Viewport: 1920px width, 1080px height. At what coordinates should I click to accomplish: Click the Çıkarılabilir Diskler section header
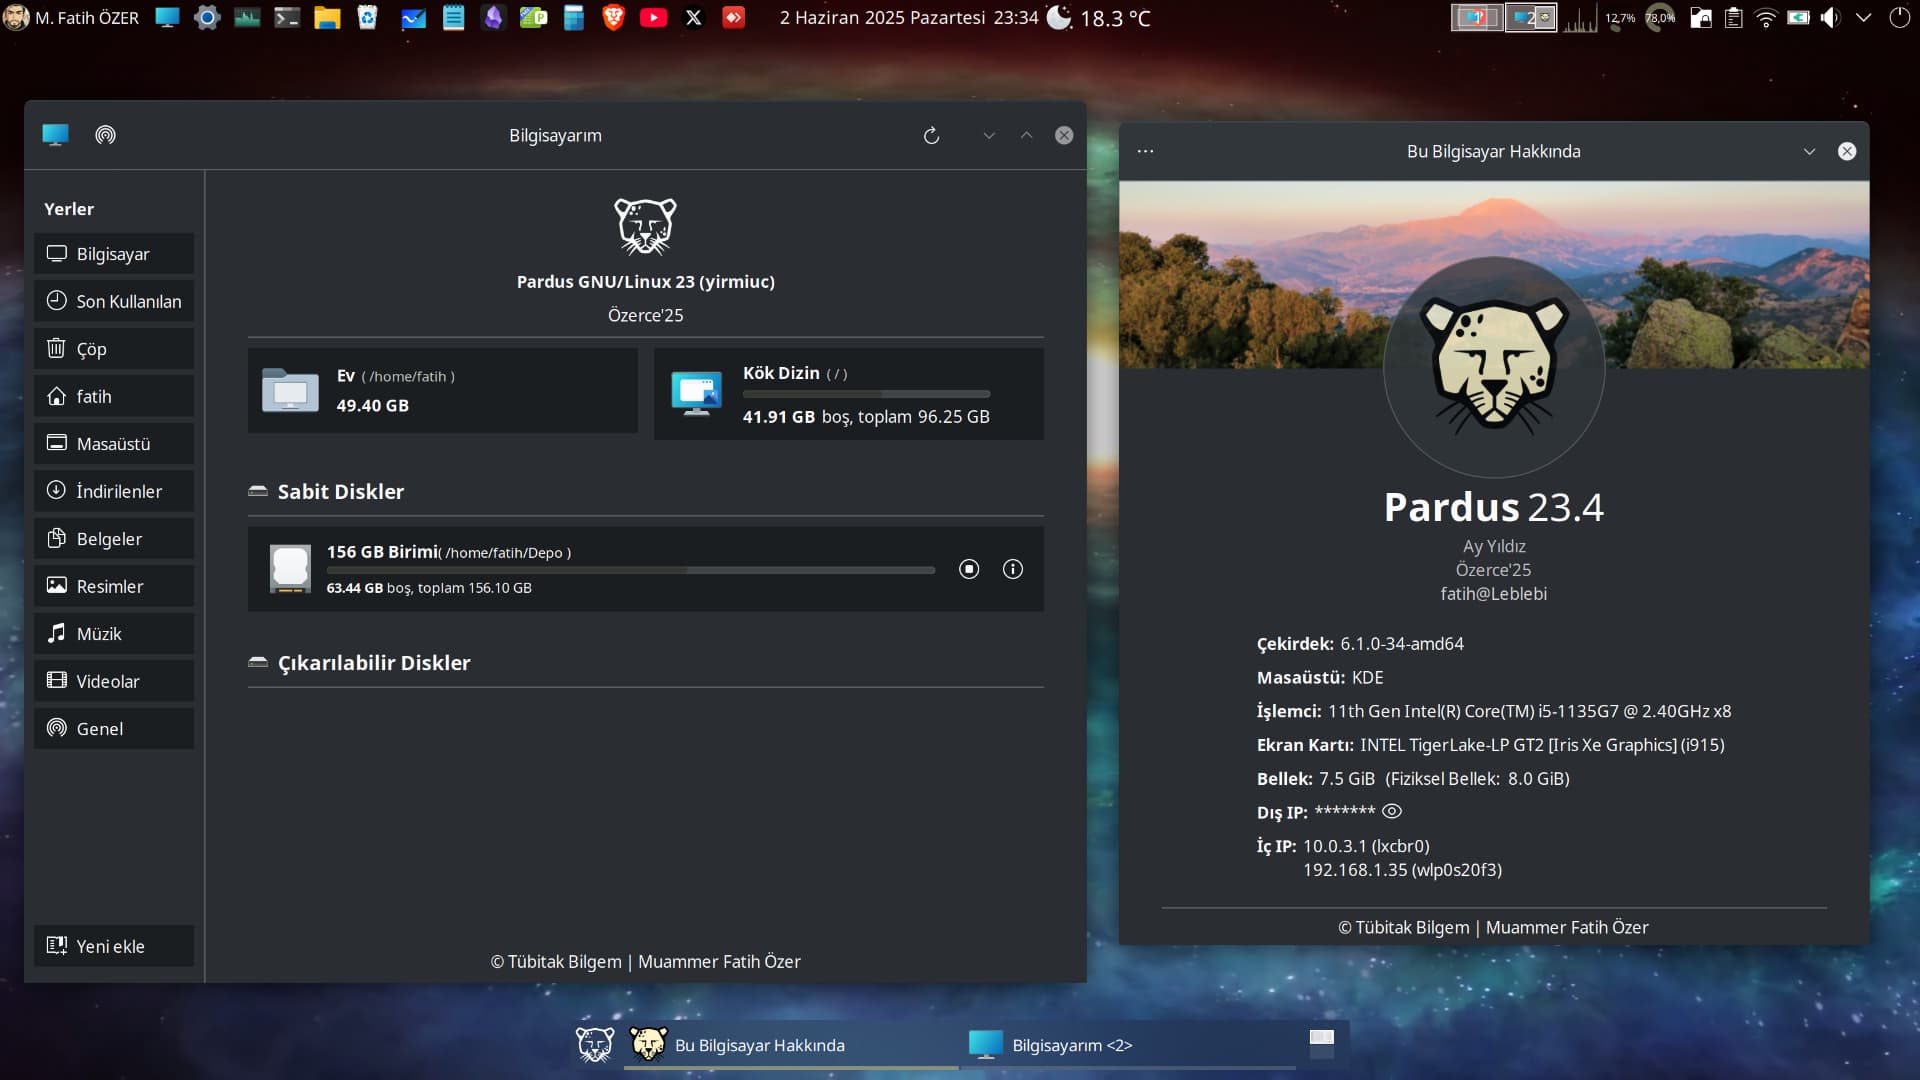point(374,663)
